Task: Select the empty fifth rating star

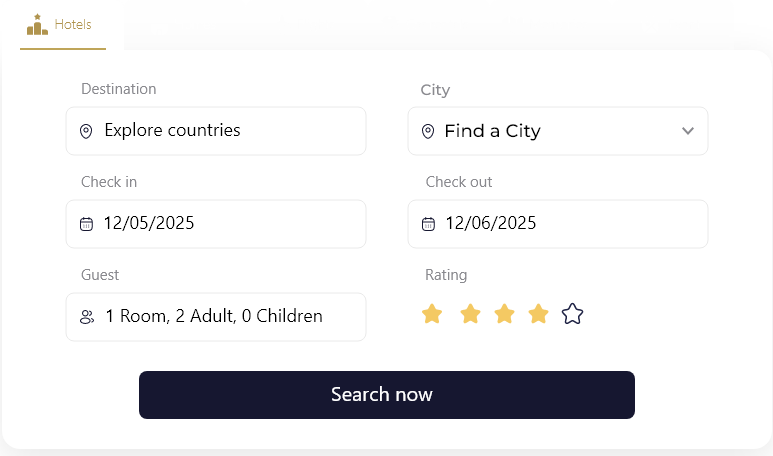Action: click(x=572, y=315)
